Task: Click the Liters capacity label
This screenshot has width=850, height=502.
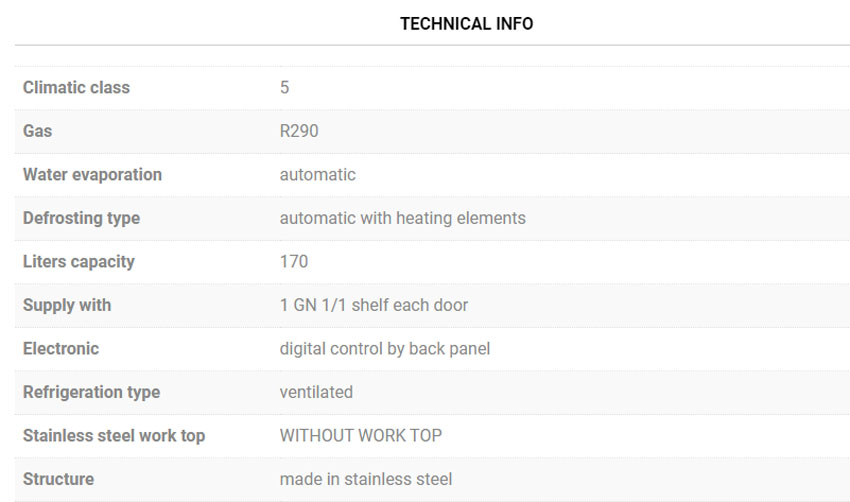Action: click(x=78, y=262)
